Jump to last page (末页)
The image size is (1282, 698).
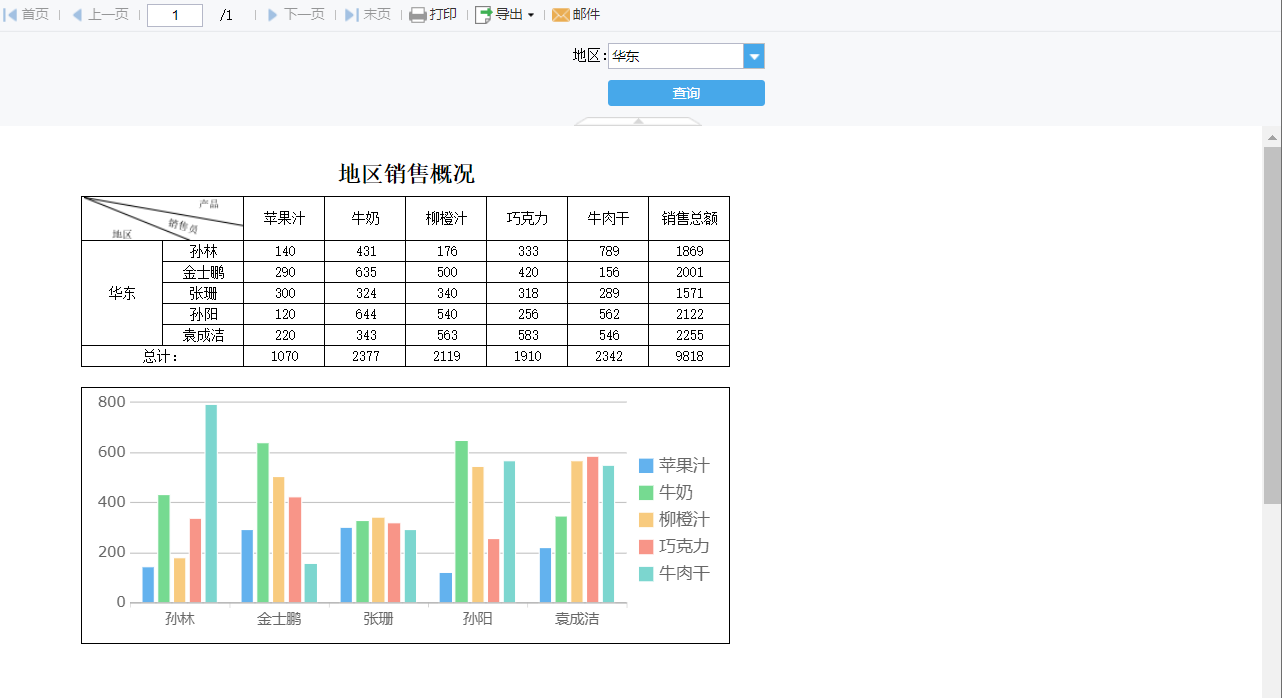coord(368,15)
